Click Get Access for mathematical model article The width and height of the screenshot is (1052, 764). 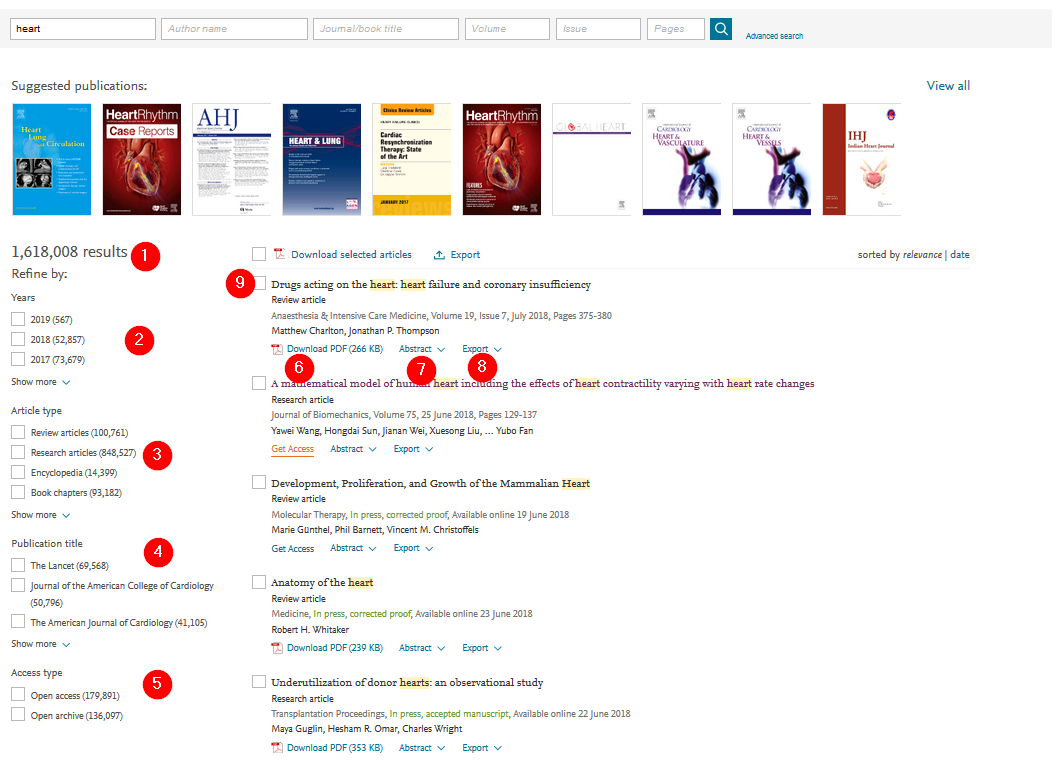292,449
